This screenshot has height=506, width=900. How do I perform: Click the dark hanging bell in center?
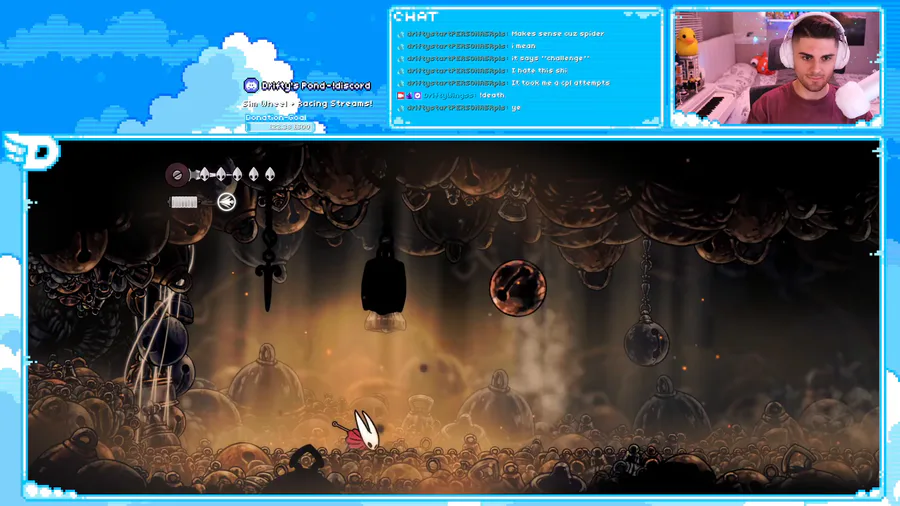pos(384,284)
